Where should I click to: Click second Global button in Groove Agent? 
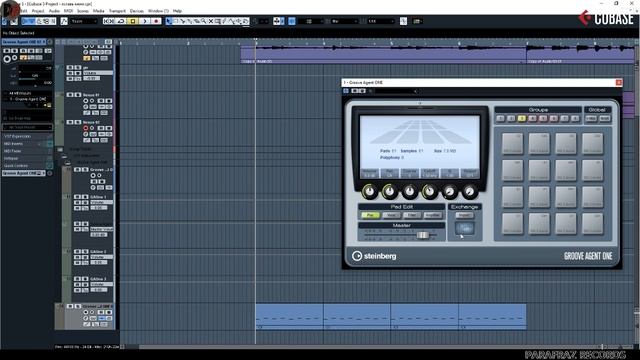coord(604,118)
